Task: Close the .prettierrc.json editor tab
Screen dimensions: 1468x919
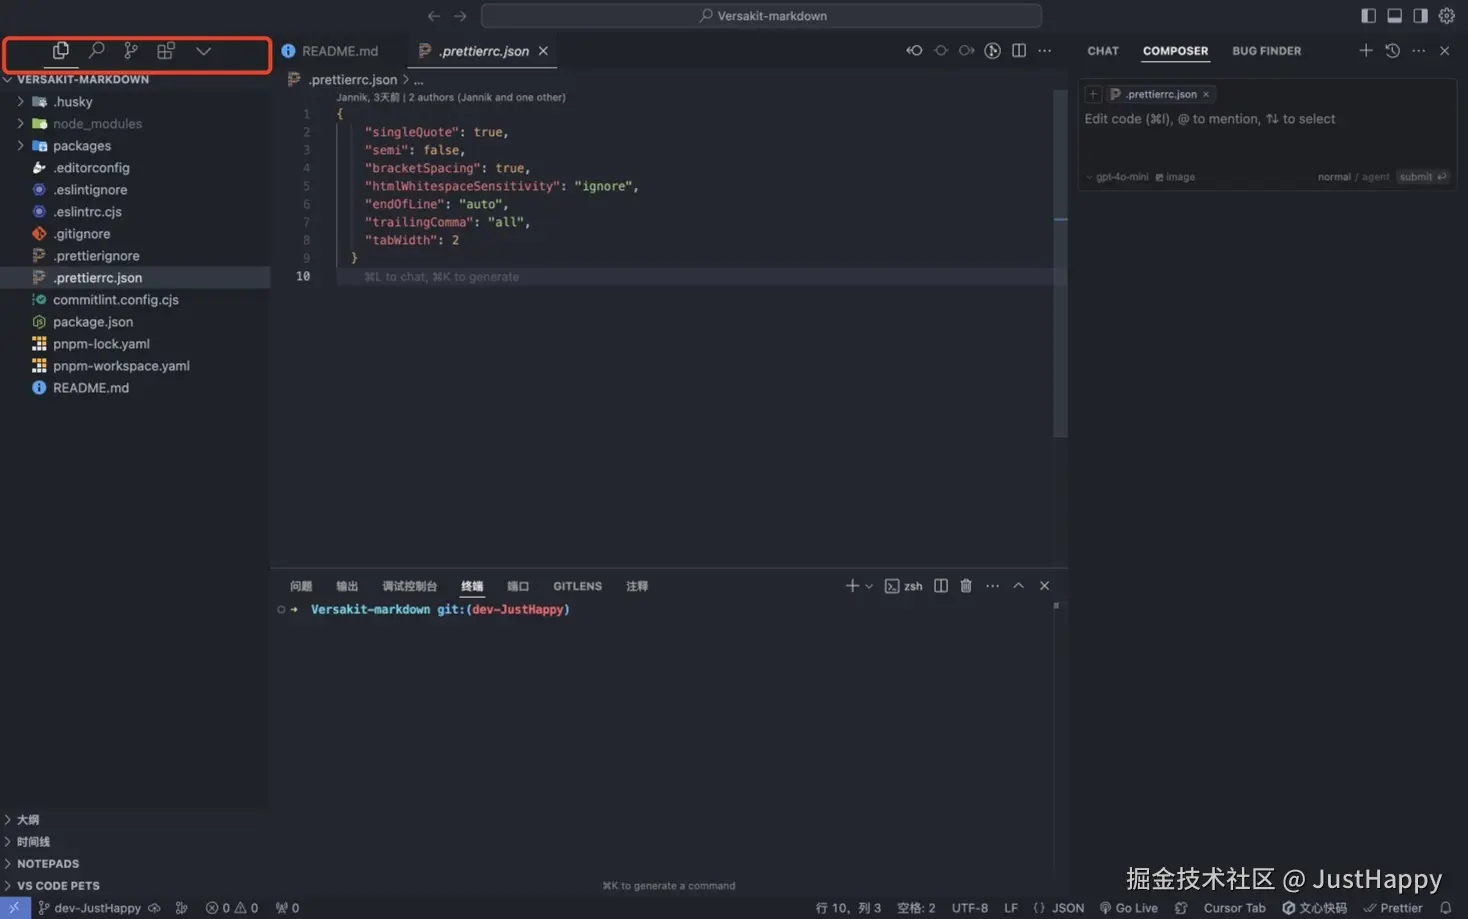Action: [543, 51]
